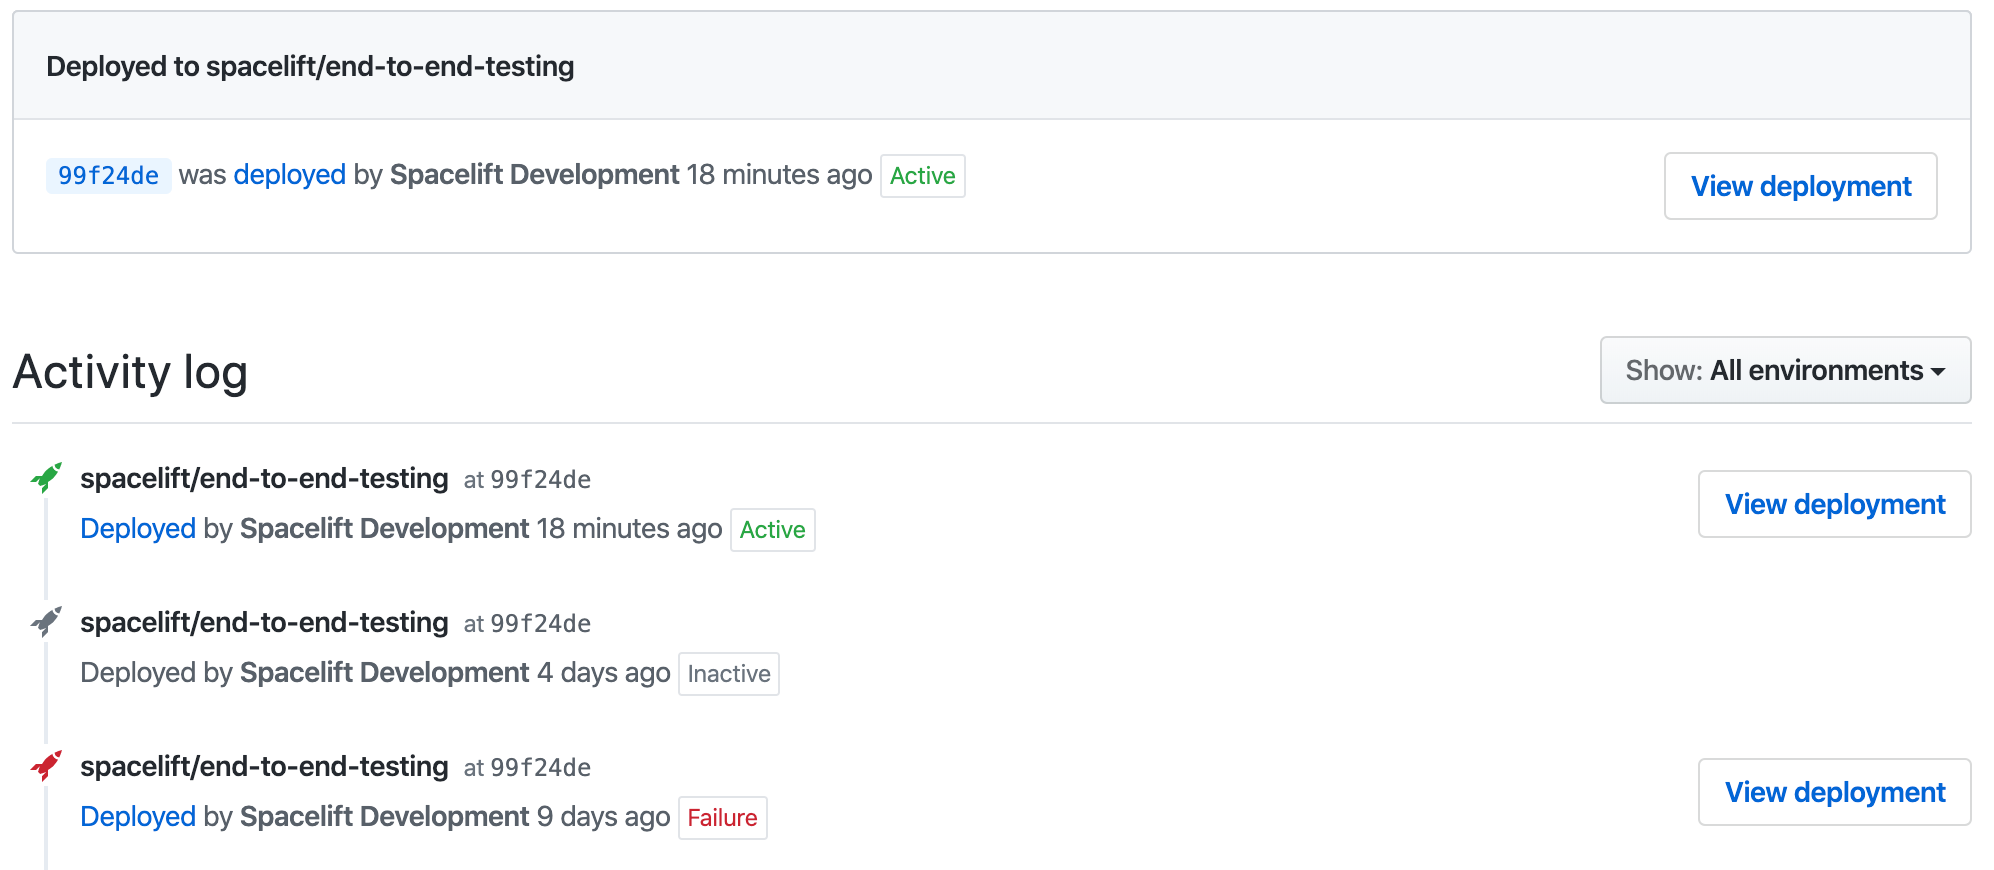Click View deployment in the top banner
Viewport: 1994px width, 870px height.
click(x=1800, y=186)
